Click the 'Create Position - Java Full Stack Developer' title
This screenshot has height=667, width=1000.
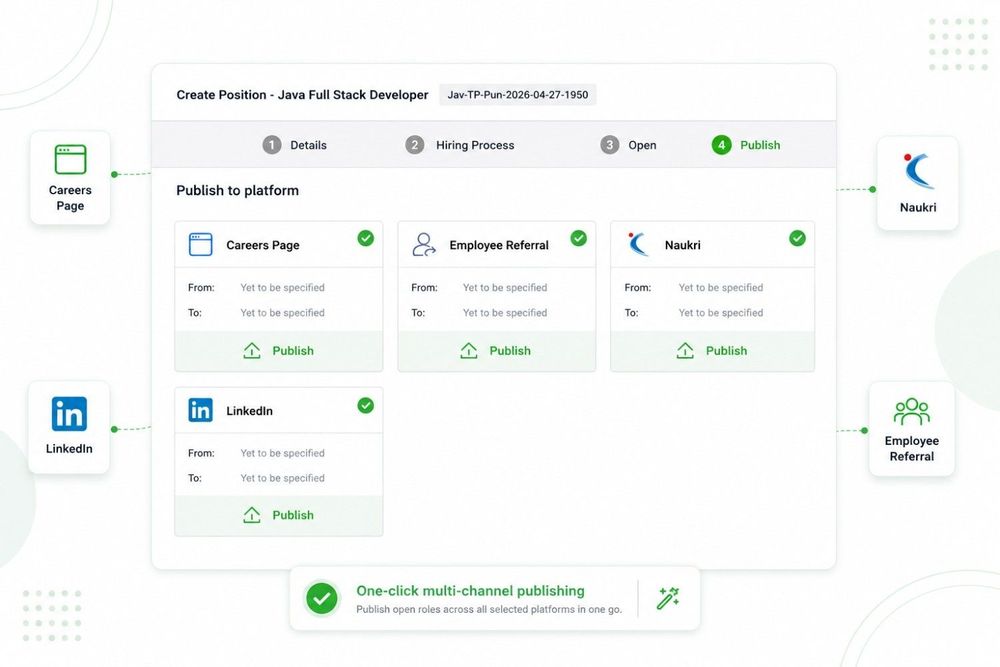(x=302, y=94)
